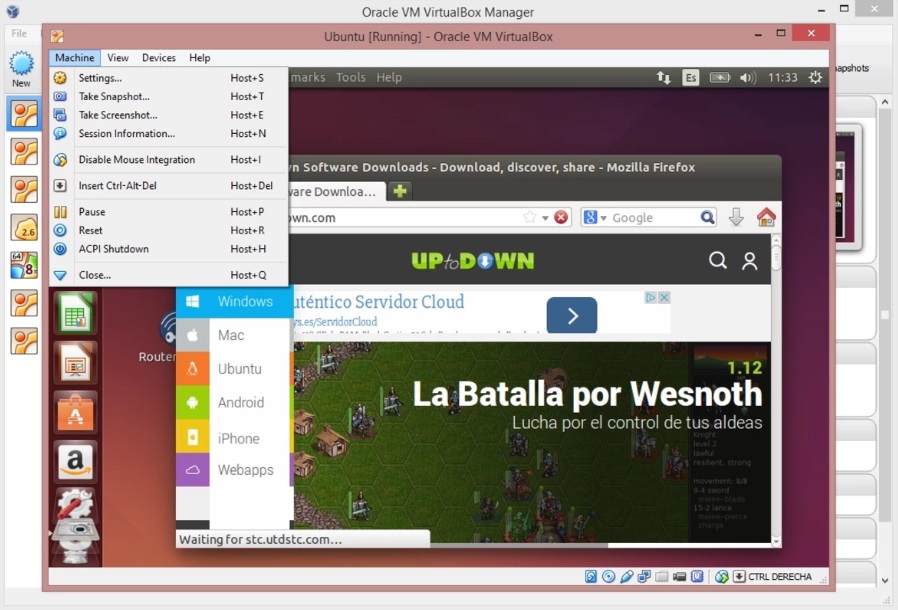The image size is (898, 610).
Task: Pause the virtual machine
Action: (x=92, y=212)
